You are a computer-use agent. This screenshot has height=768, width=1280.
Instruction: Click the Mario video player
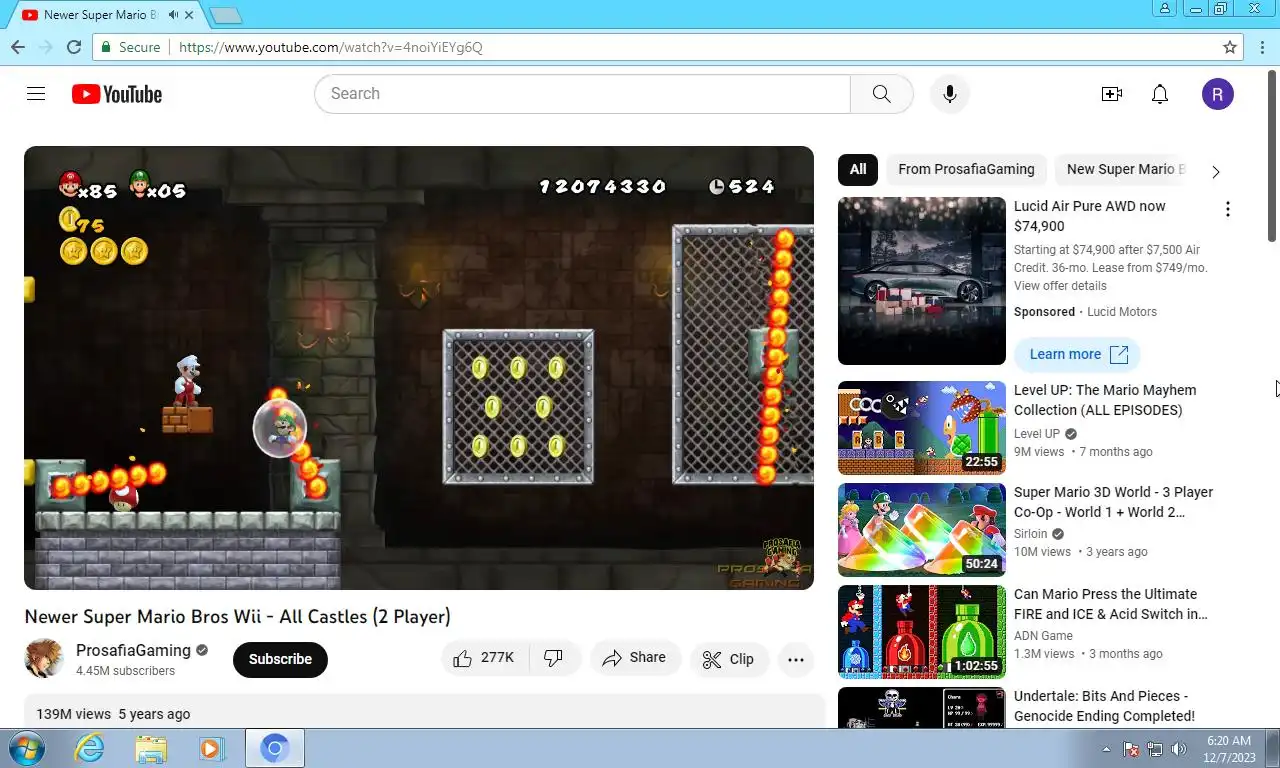pyautogui.click(x=419, y=368)
